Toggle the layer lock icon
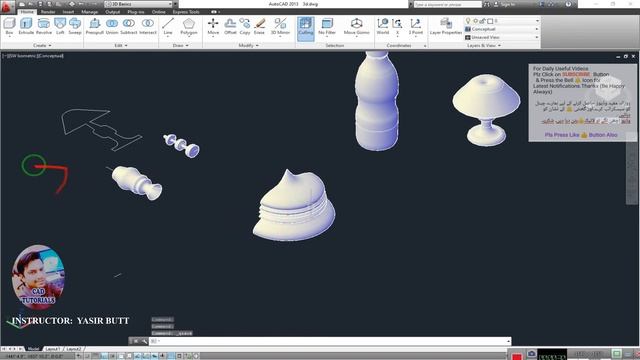This screenshot has width=640, height=360. [x=482, y=21]
